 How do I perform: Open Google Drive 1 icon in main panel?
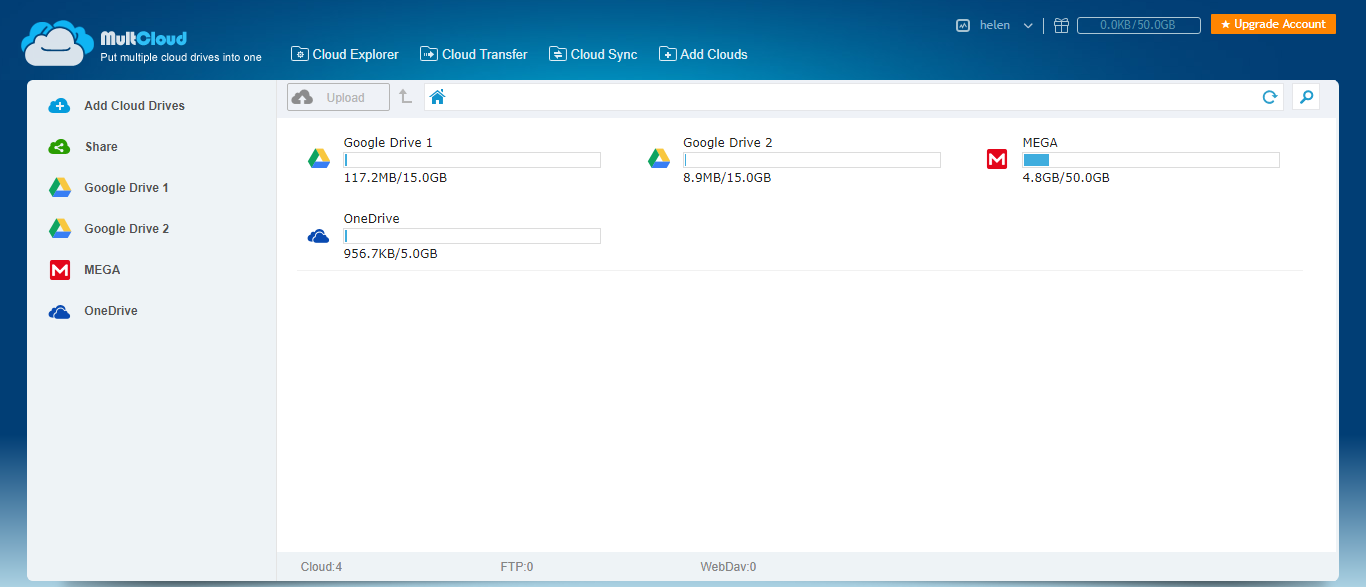point(319,158)
